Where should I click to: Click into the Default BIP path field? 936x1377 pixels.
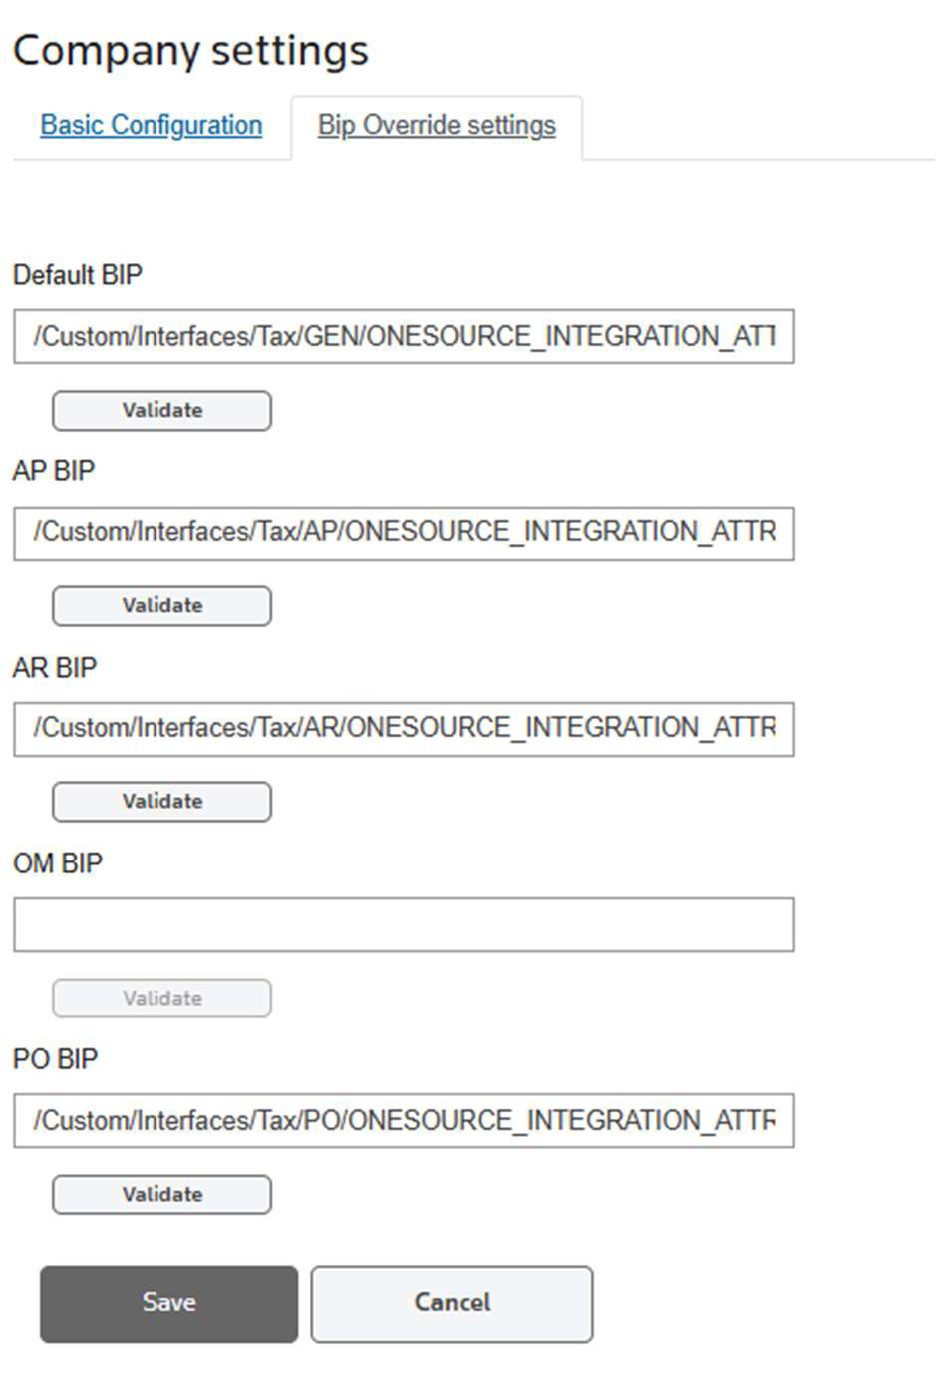coord(403,336)
